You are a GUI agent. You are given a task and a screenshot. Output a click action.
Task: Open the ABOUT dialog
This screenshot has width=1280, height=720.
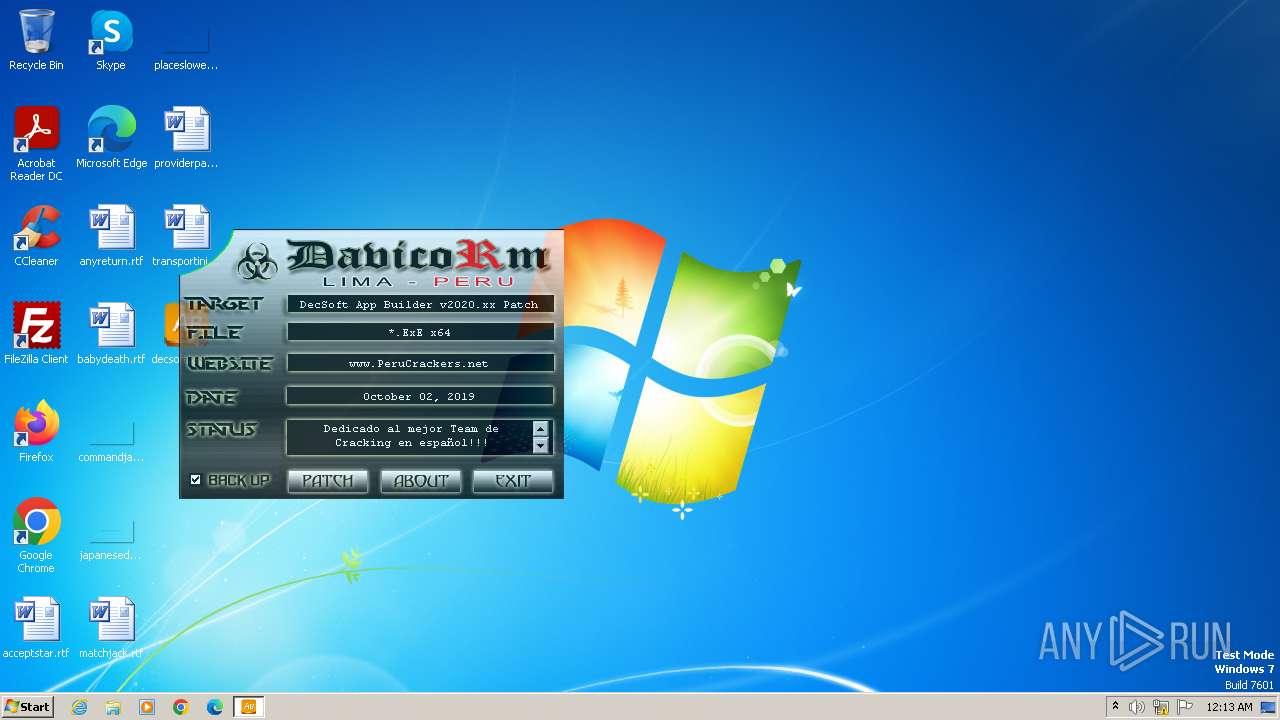pyautogui.click(x=421, y=481)
